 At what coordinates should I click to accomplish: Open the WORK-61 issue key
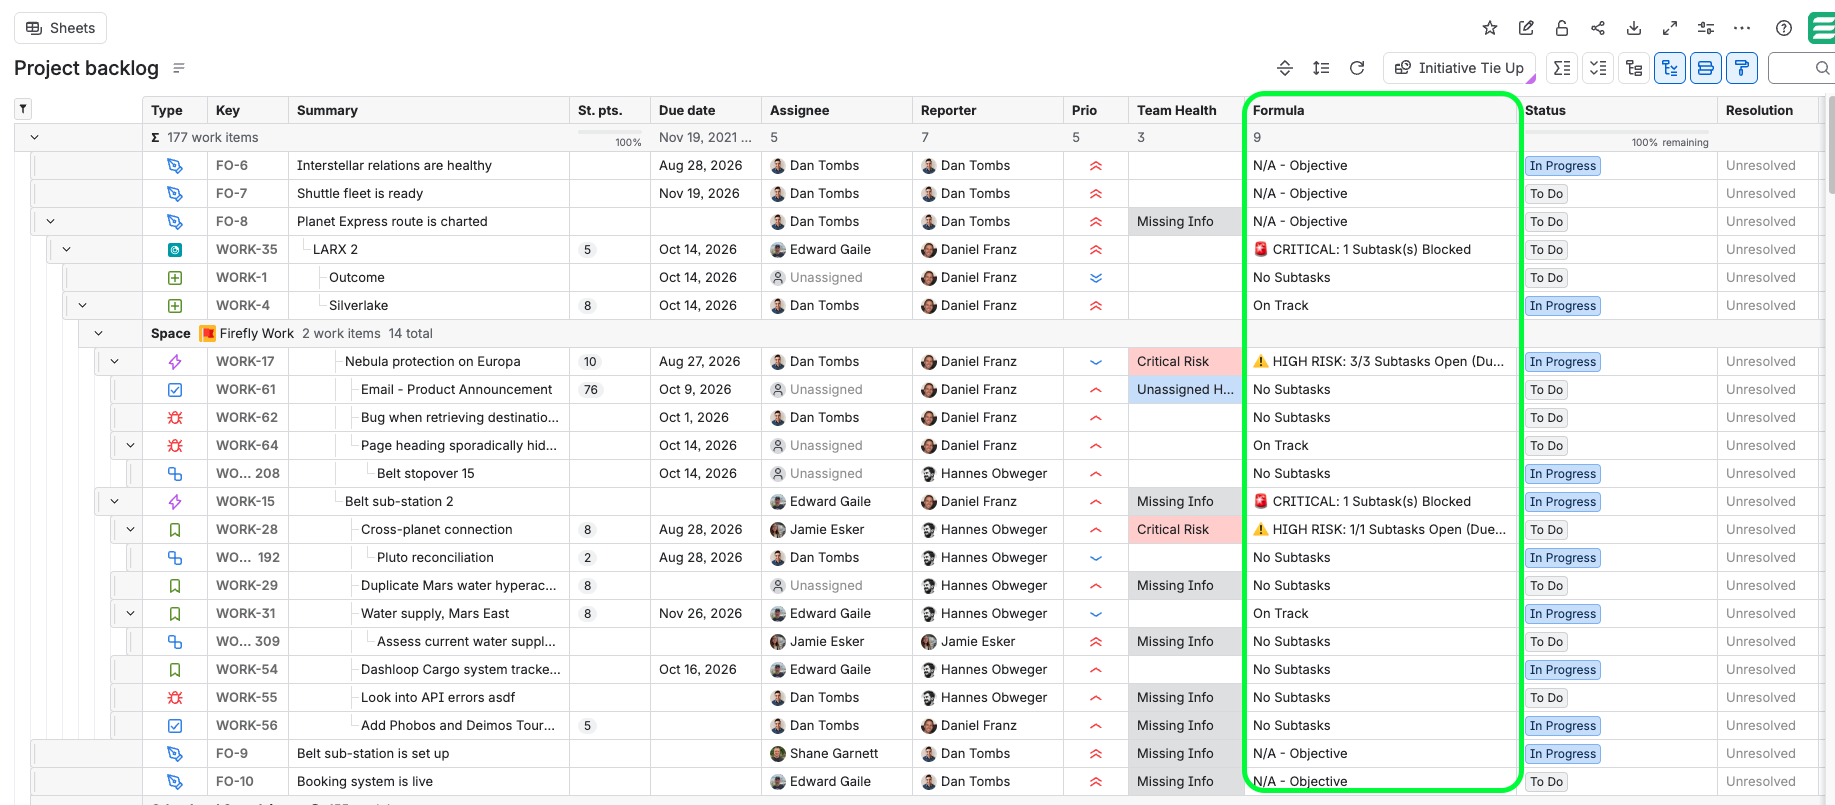pos(246,389)
